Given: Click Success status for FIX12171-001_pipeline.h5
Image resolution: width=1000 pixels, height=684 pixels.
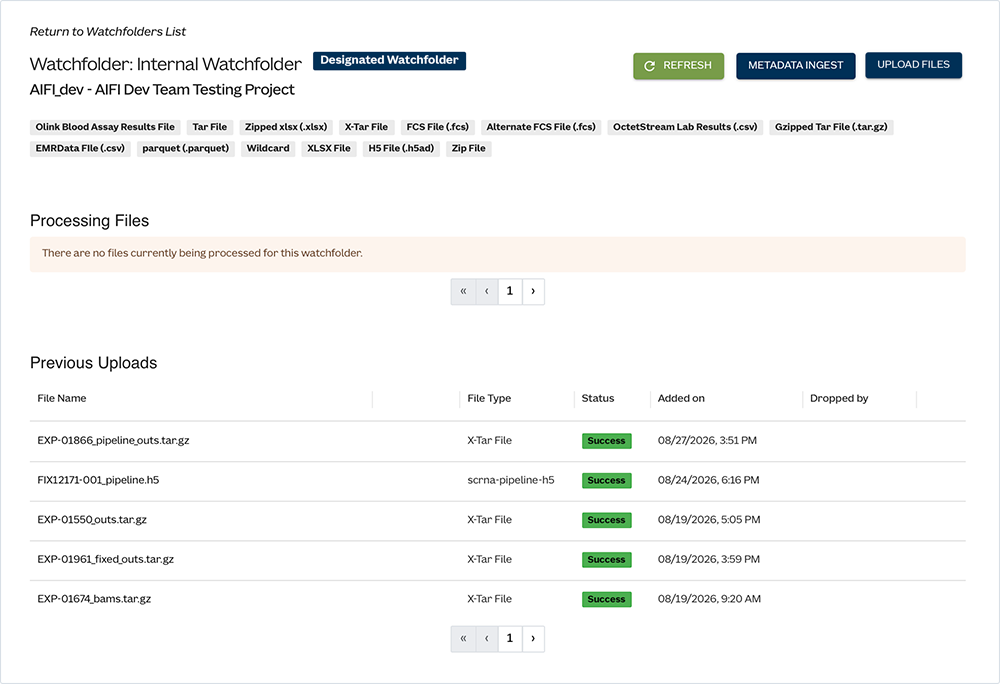Looking at the screenshot, I should pos(607,481).
